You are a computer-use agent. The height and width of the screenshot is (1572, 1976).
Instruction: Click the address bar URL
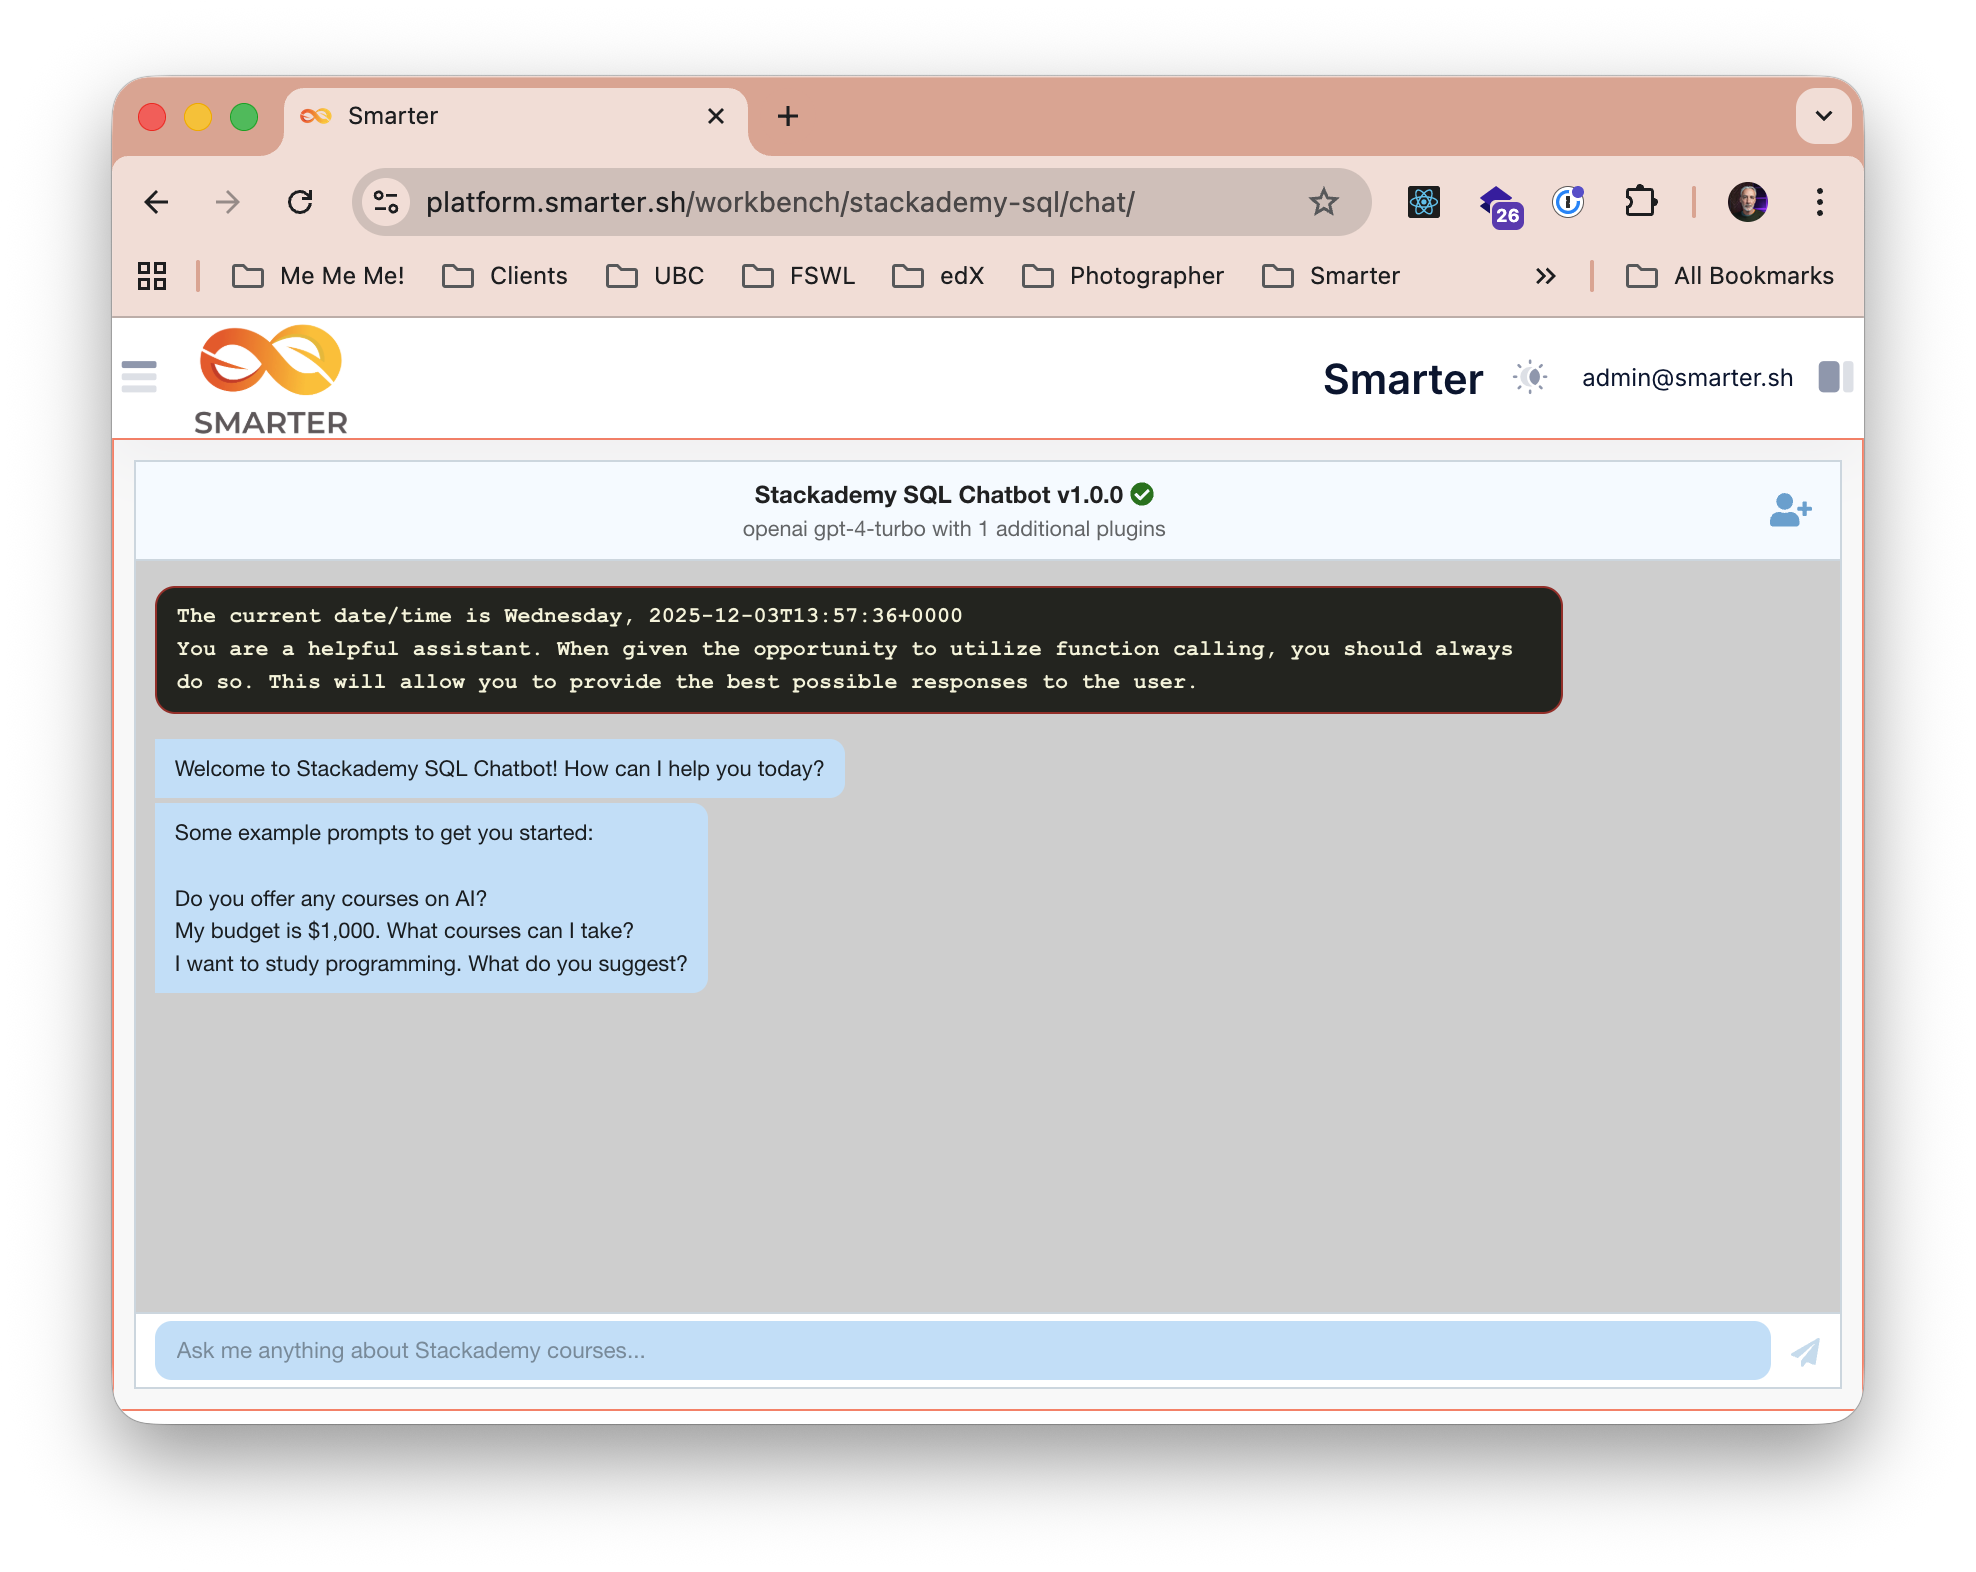[x=780, y=202]
